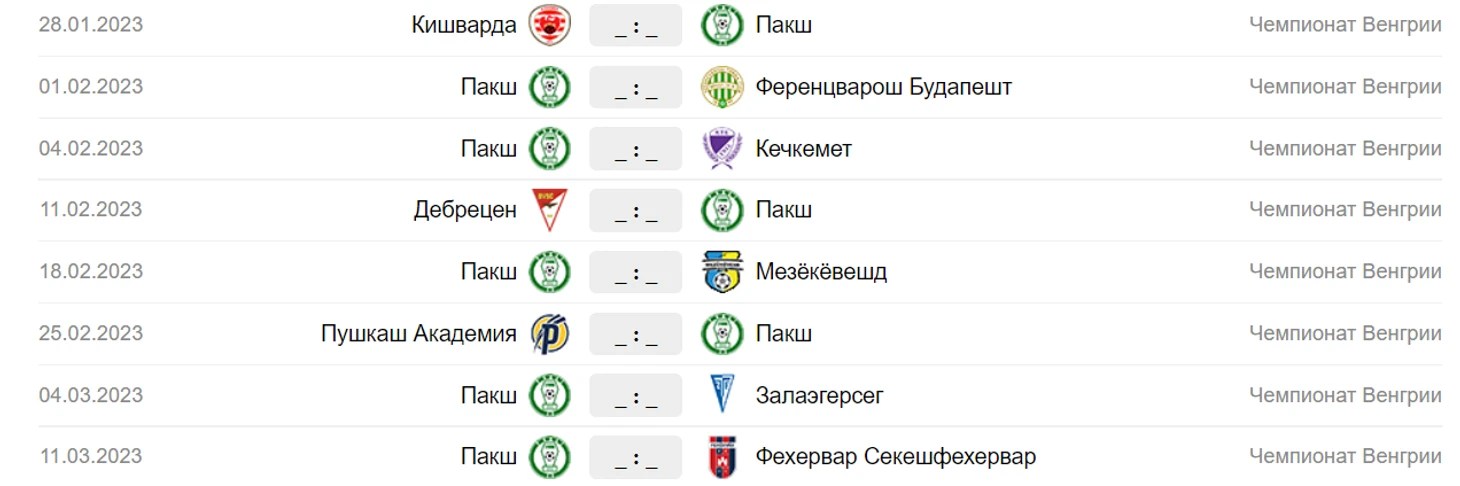
Task: Click the Puskas Akademia logo
Action: pos(549,333)
